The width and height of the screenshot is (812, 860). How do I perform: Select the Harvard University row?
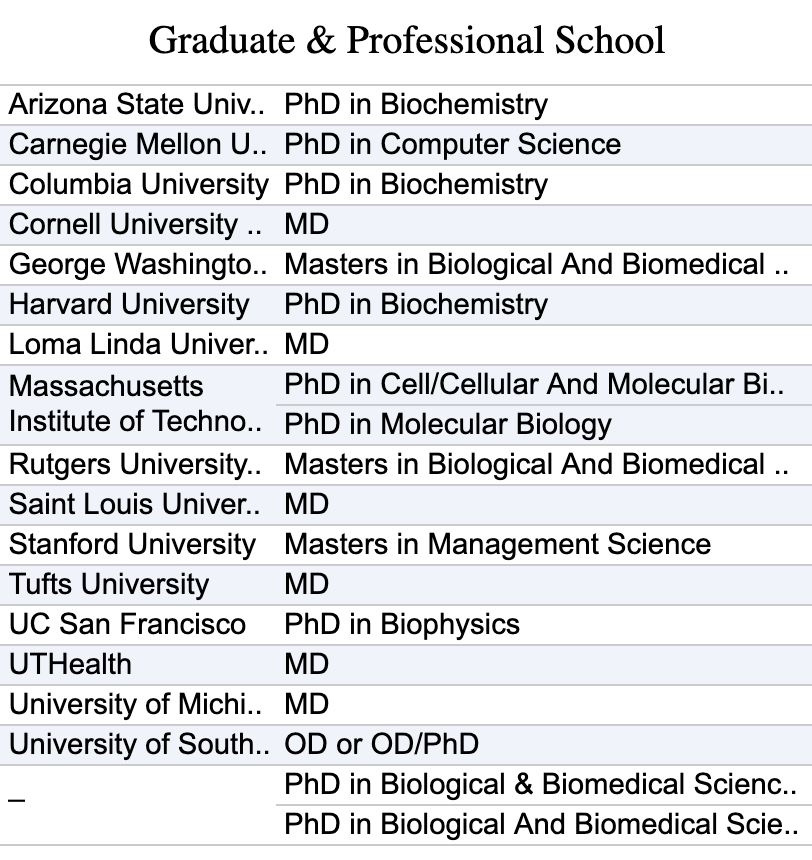click(x=406, y=305)
